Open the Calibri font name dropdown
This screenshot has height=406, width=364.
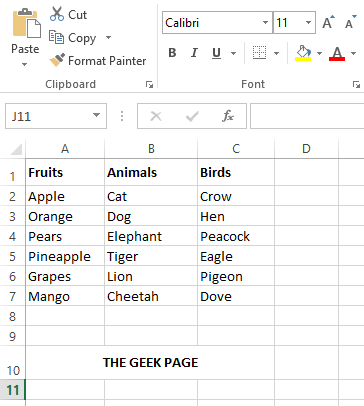pos(265,23)
